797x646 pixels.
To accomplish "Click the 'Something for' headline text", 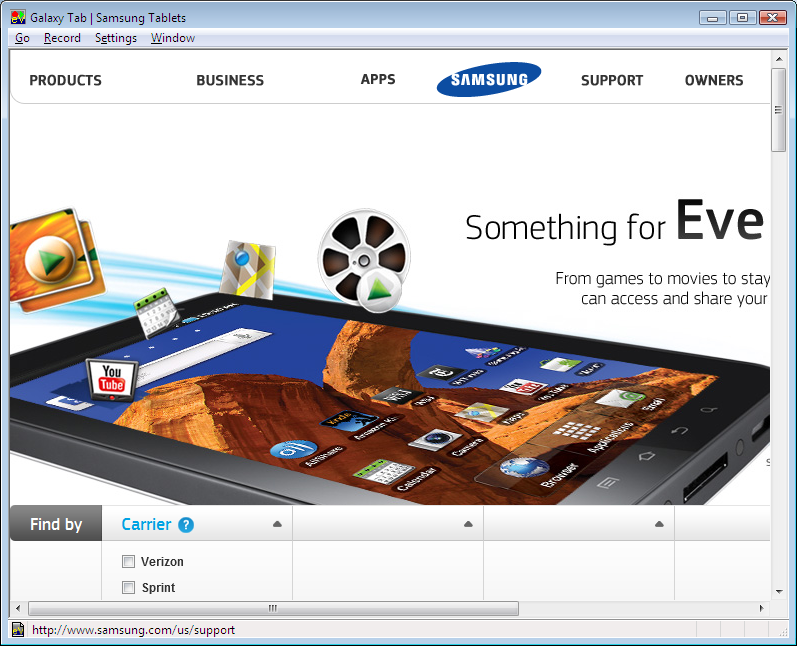I will pos(565,227).
